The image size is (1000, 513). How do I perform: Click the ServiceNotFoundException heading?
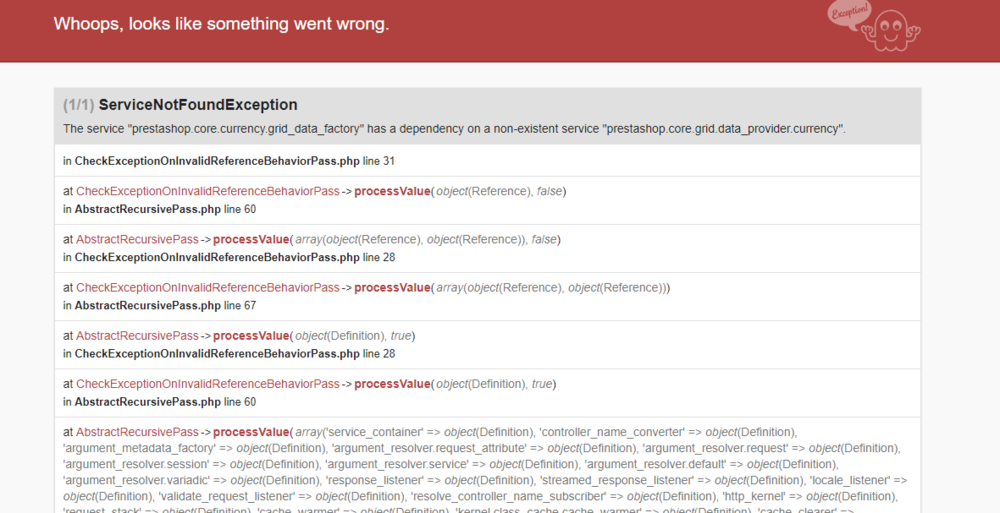[x=198, y=105]
